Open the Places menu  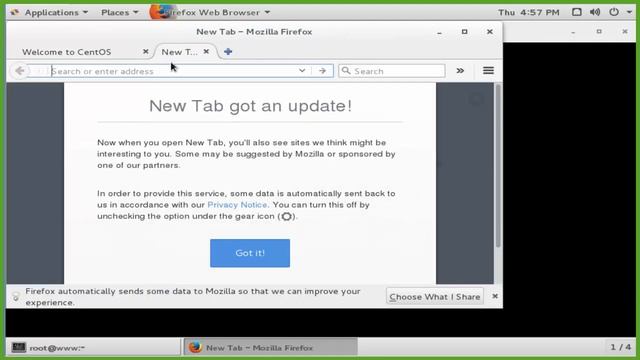click(x=119, y=12)
